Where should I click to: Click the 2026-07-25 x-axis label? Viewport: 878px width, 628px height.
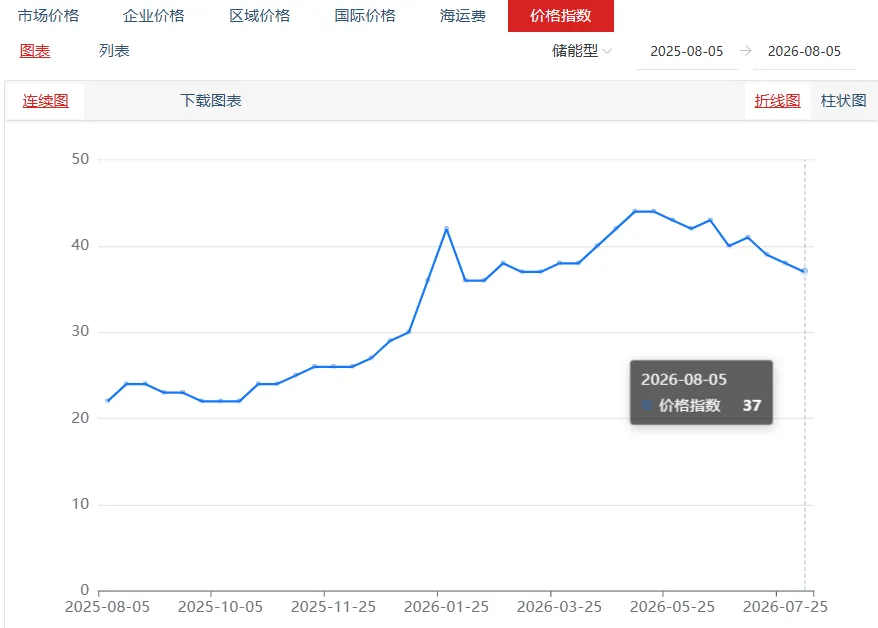(785, 607)
